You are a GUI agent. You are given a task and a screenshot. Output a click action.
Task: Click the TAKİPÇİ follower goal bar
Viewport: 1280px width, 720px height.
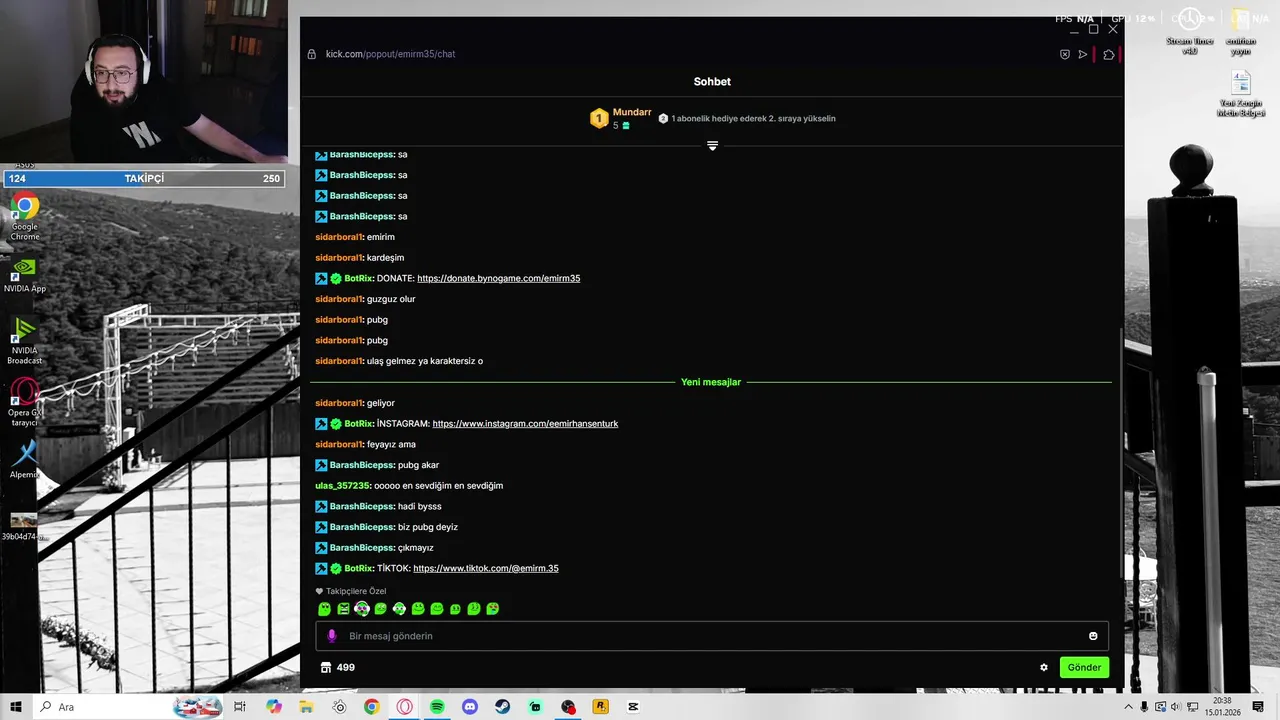(145, 179)
